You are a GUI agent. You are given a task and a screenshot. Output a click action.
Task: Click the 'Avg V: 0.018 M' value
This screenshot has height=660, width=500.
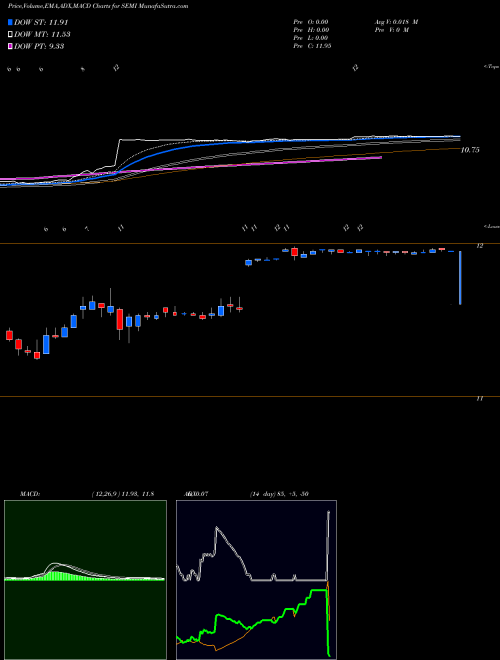click(x=396, y=22)
